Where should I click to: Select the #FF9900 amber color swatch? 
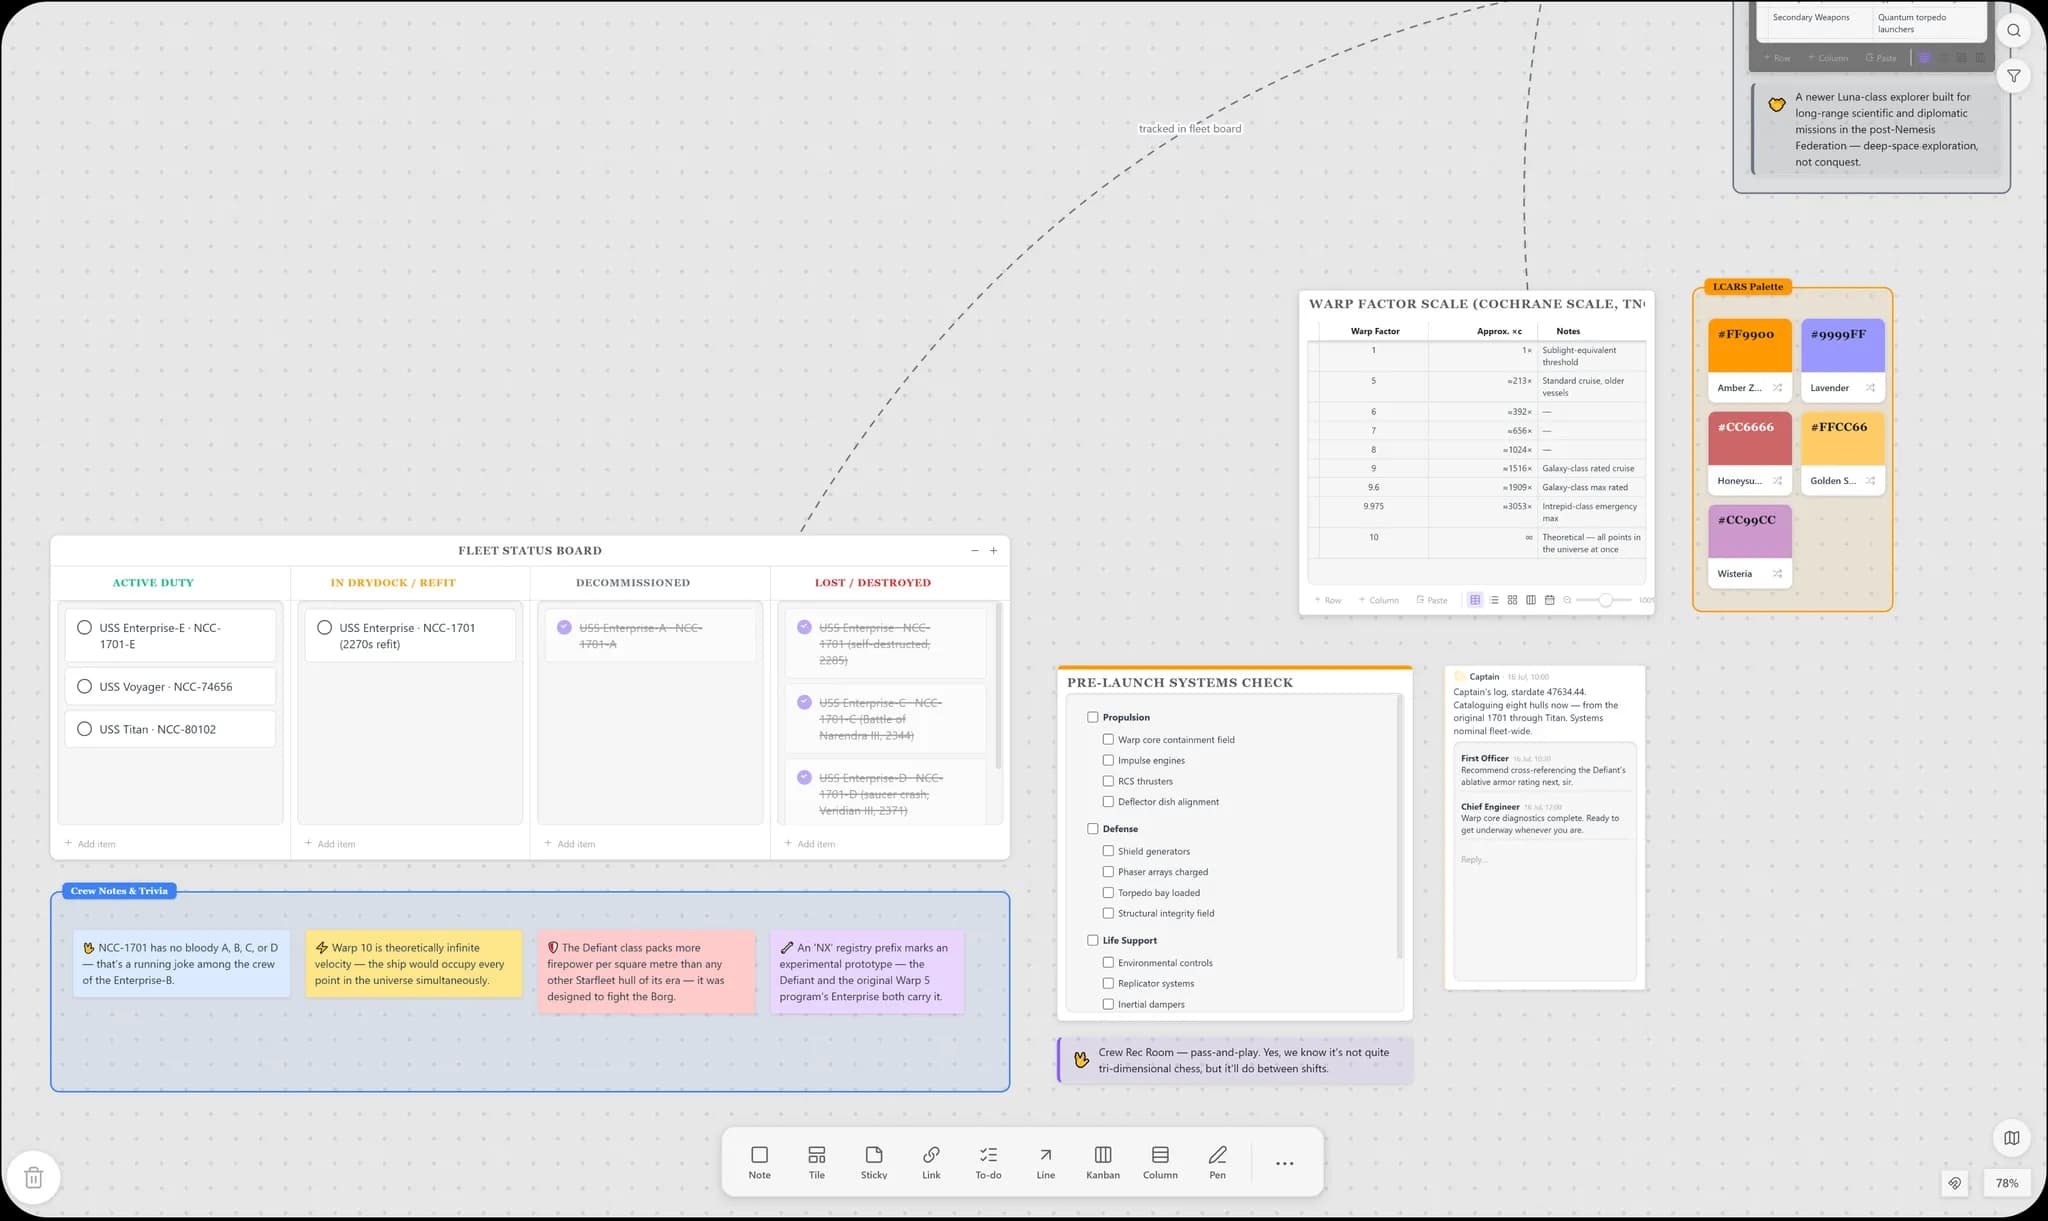pyautogui.click(x=1750, y=345)
